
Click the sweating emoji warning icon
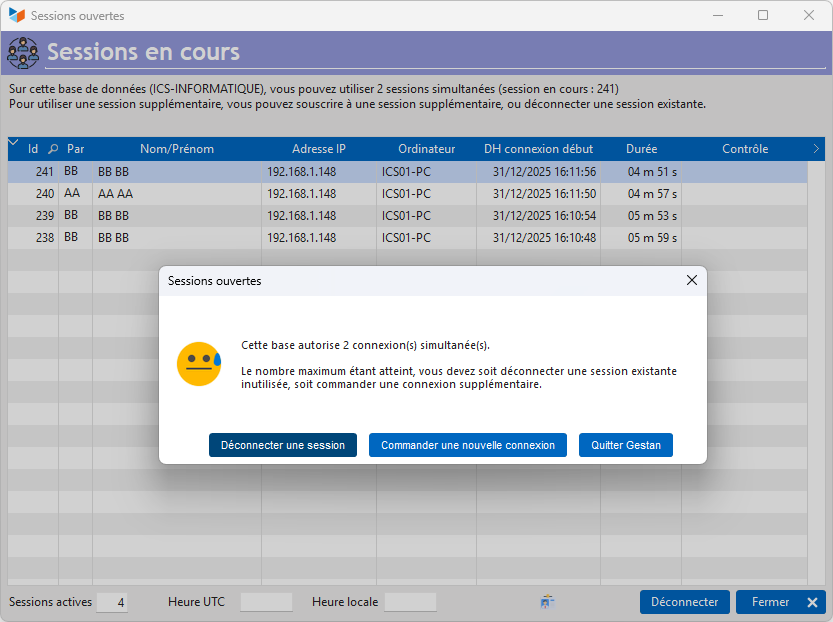click(198, 364)
